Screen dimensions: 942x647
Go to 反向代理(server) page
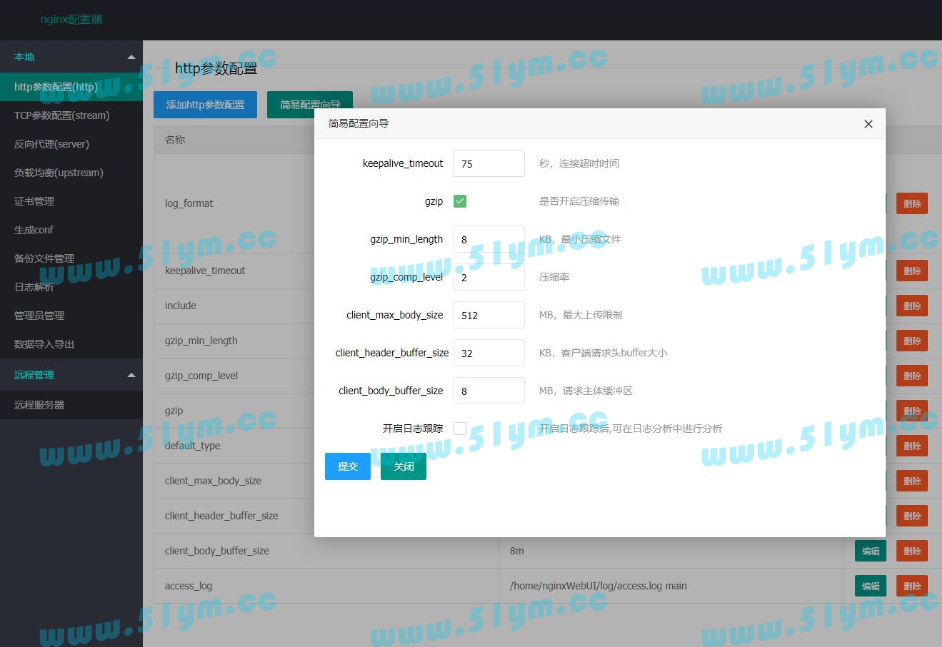(71, 144)
